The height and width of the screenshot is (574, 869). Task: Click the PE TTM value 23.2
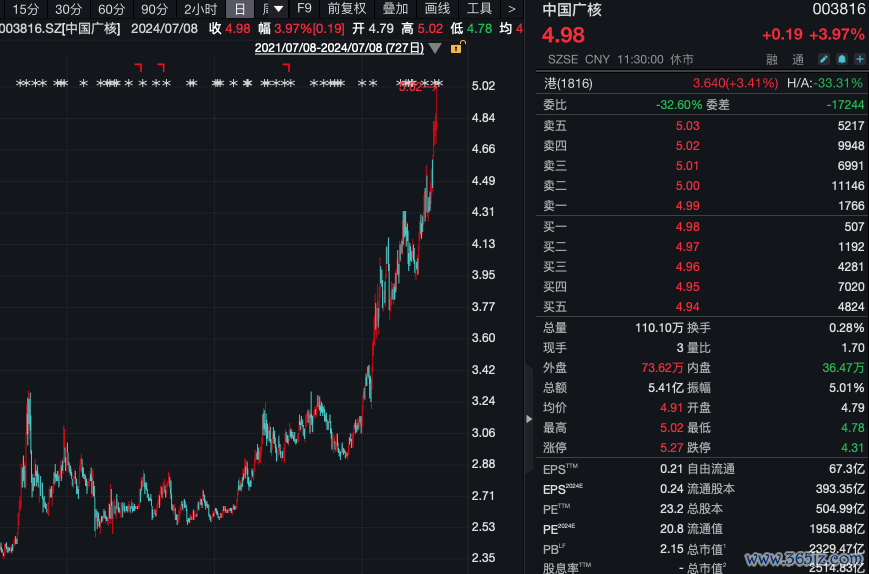(x=672, y=509)
